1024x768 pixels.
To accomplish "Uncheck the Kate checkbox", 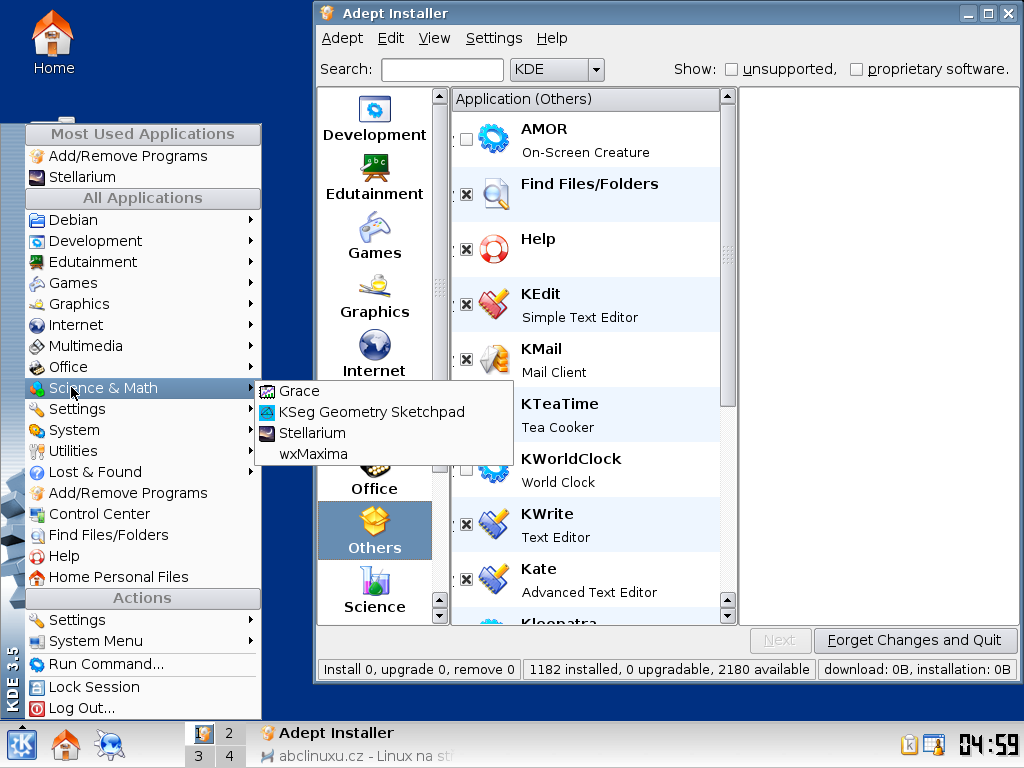I will [466, 579].
